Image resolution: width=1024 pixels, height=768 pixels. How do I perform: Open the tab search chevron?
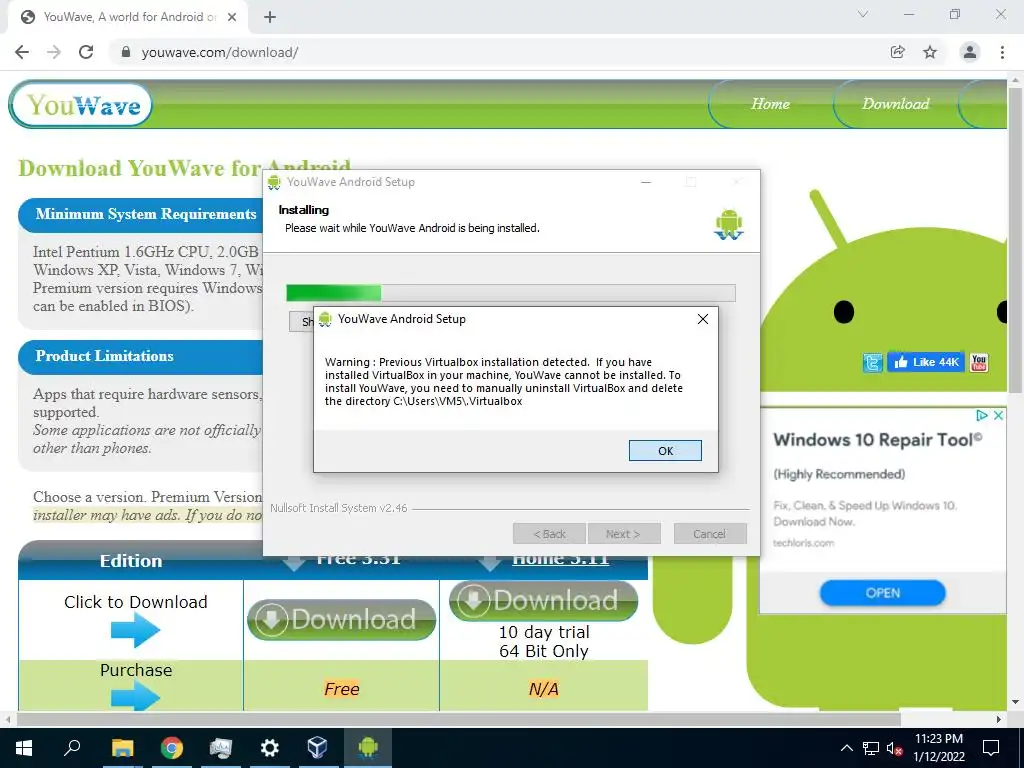863,14
